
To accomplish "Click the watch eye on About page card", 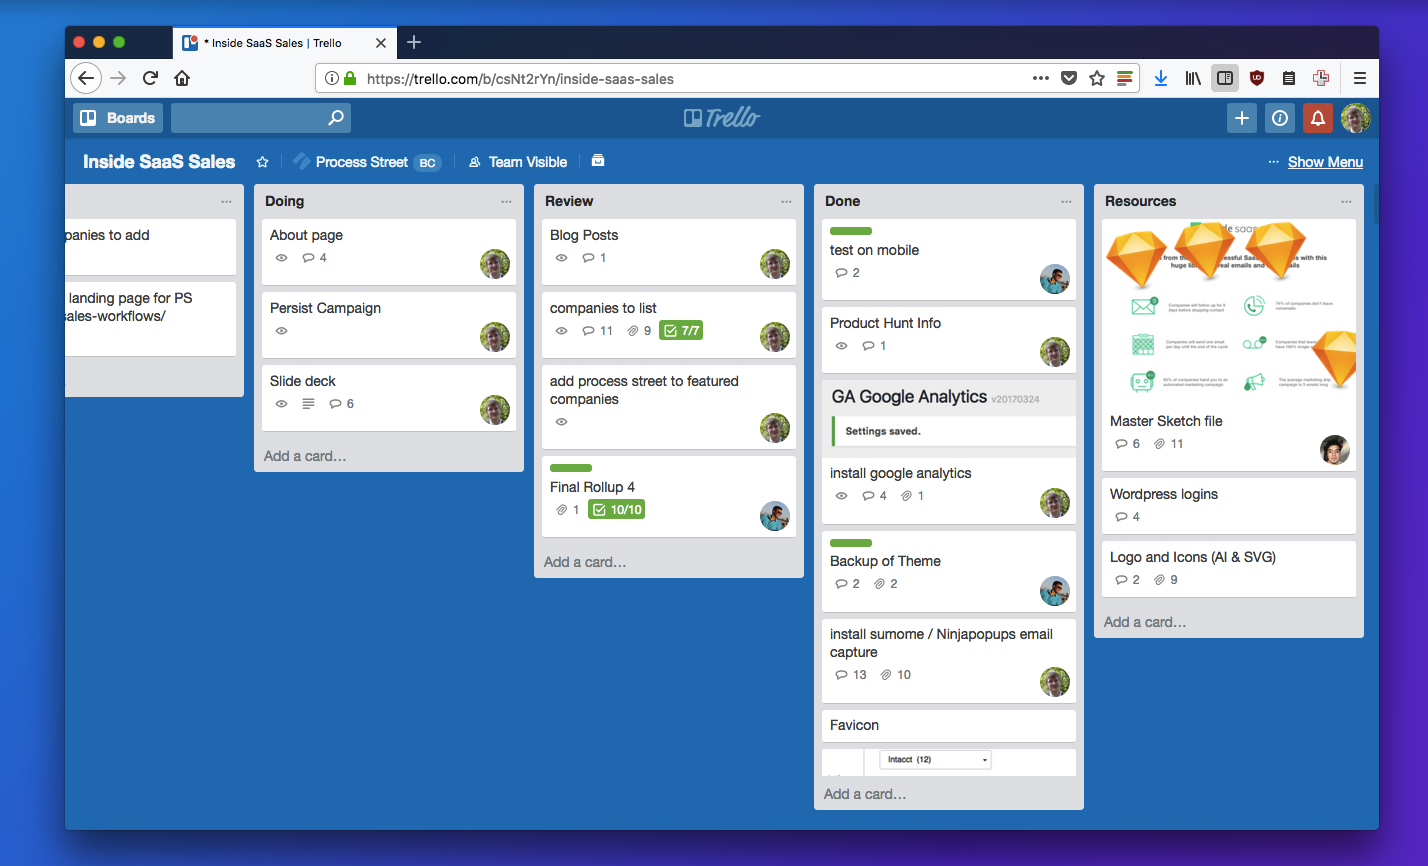I will [x=281, y=258].
